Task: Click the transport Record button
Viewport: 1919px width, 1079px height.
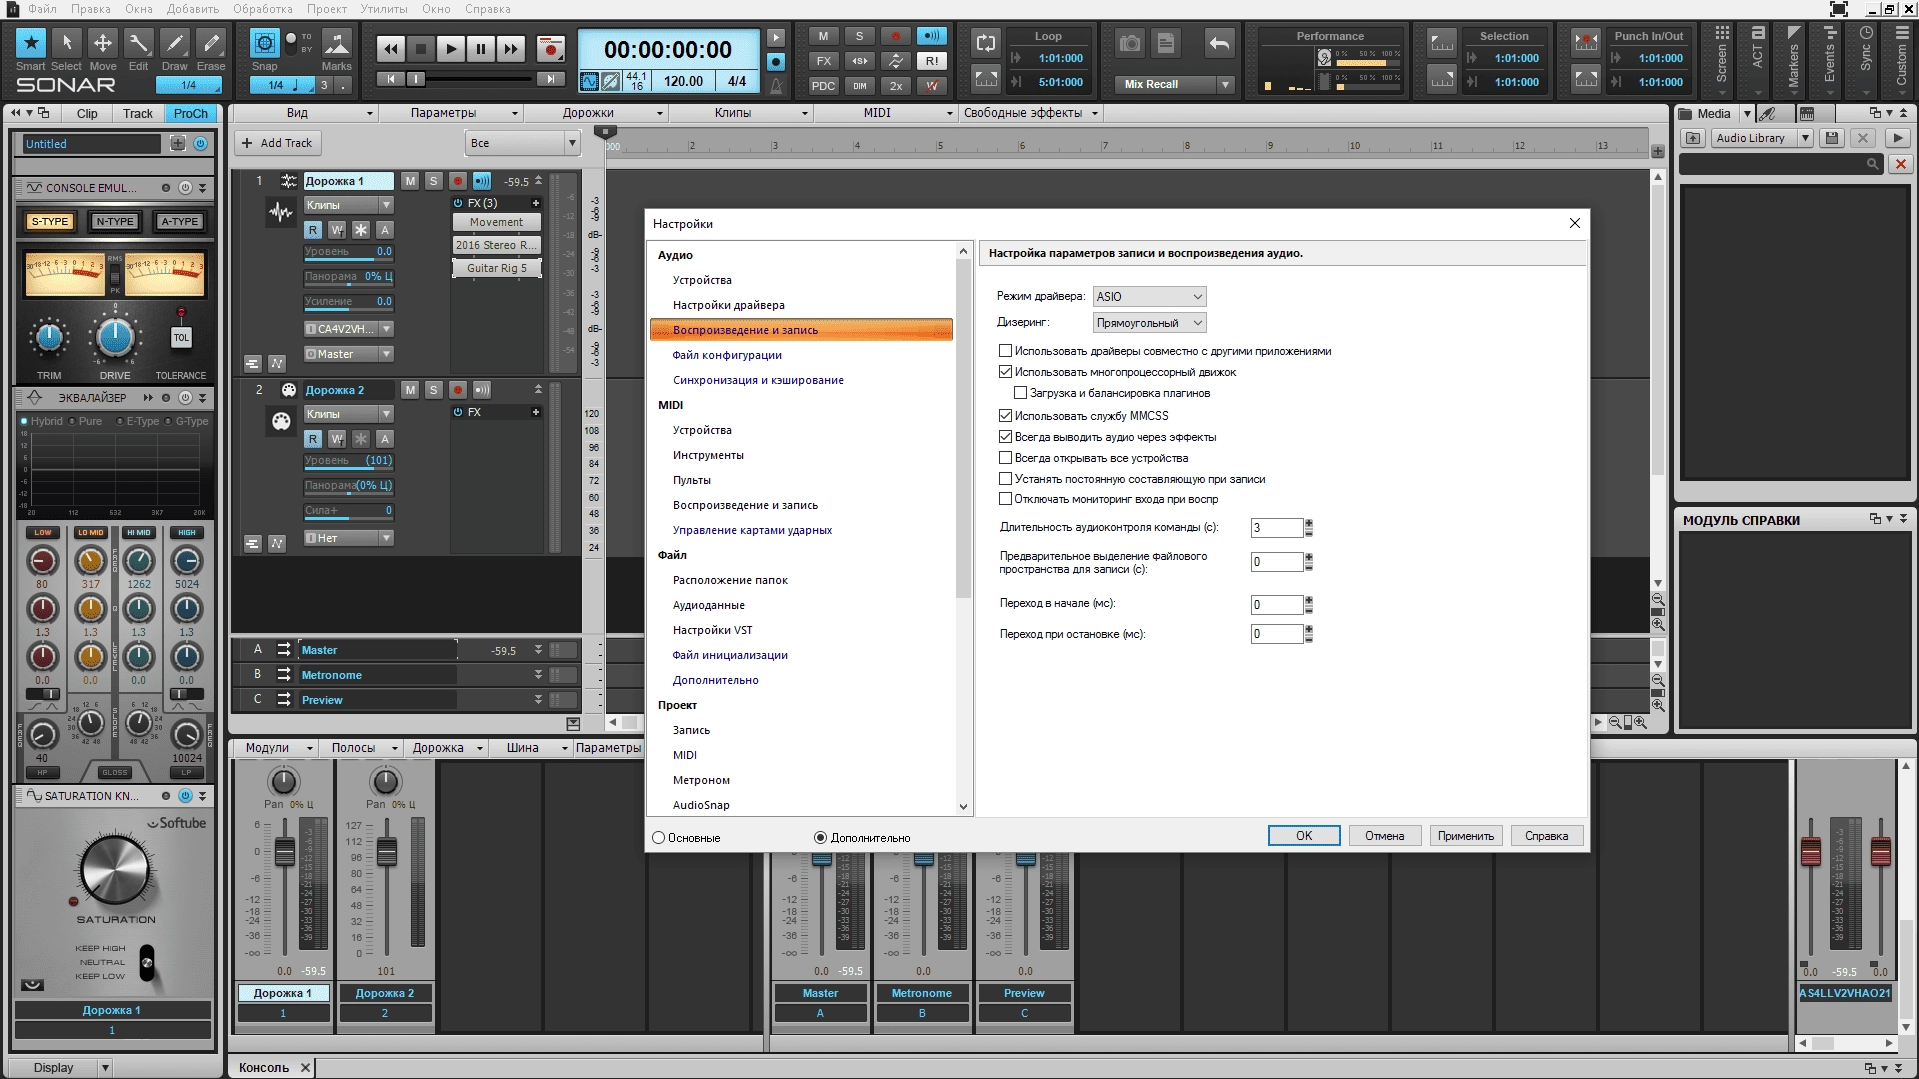Action: (x=550, y=48)
